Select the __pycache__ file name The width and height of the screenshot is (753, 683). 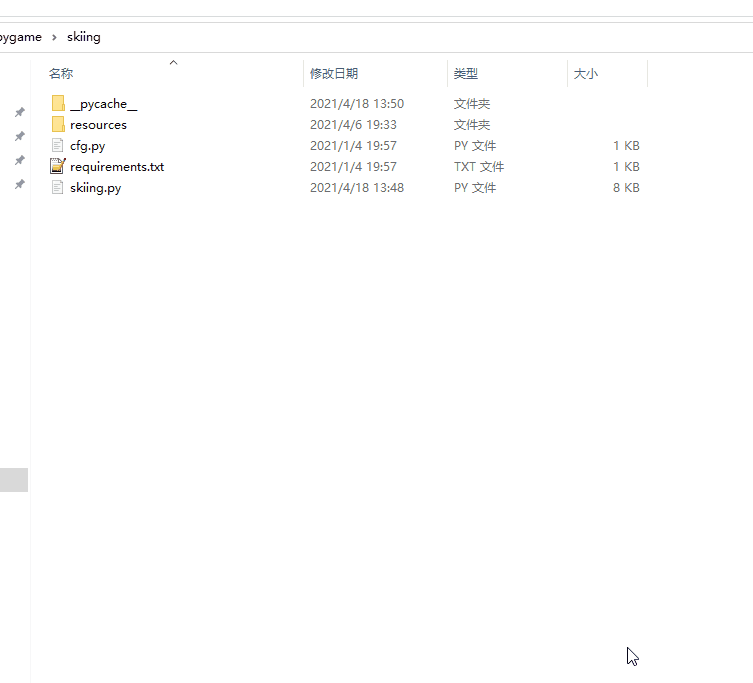(104, 104)
